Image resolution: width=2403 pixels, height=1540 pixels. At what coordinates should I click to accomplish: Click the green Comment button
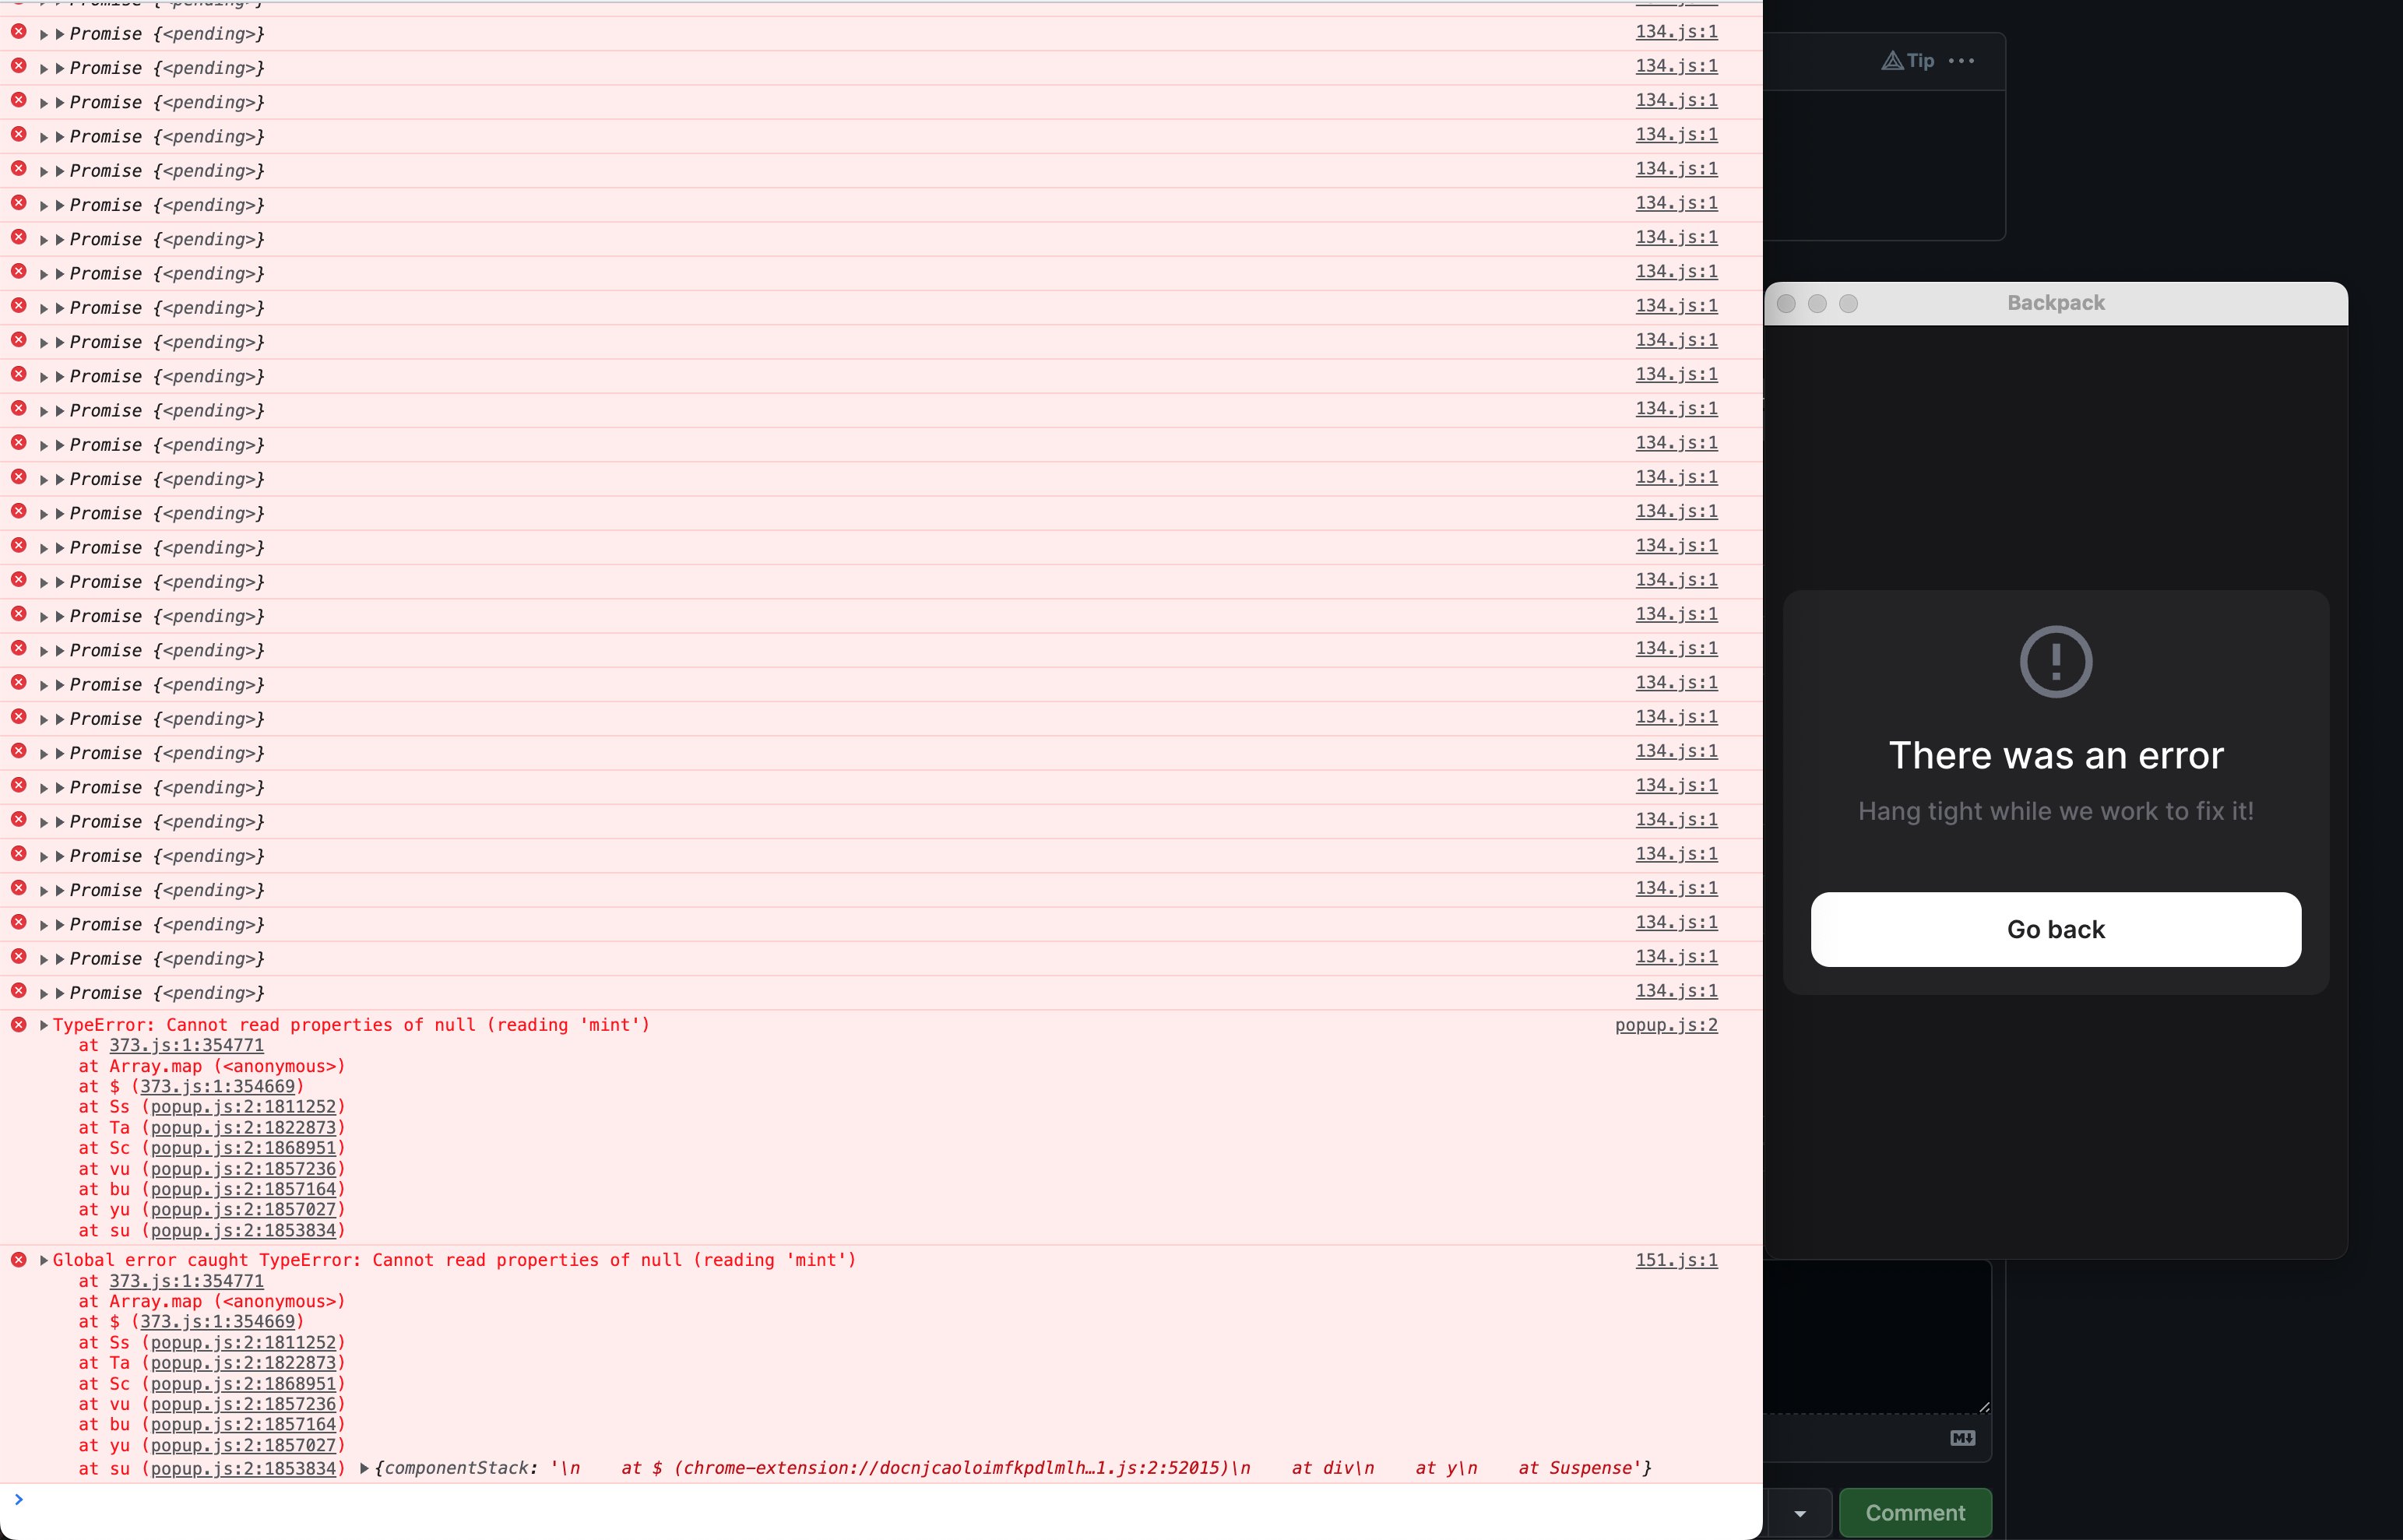click(x=1913, y=1512)
